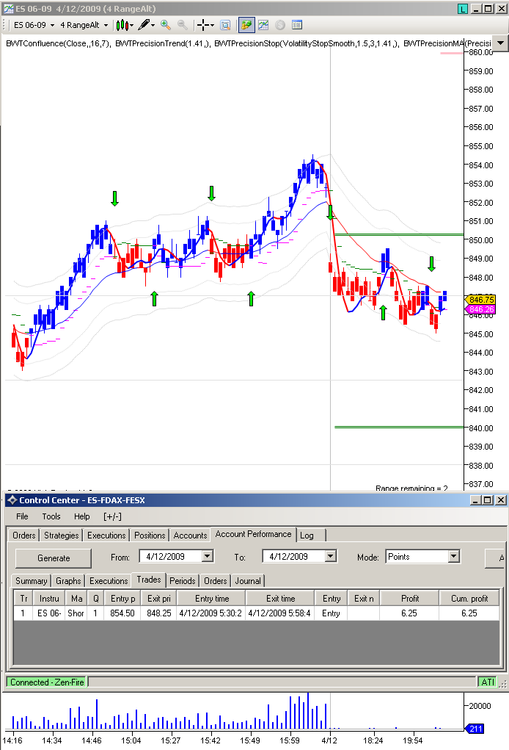Open the Mode Points dropdown
Screen dimensions: 509x750
(x=454, y=556)
